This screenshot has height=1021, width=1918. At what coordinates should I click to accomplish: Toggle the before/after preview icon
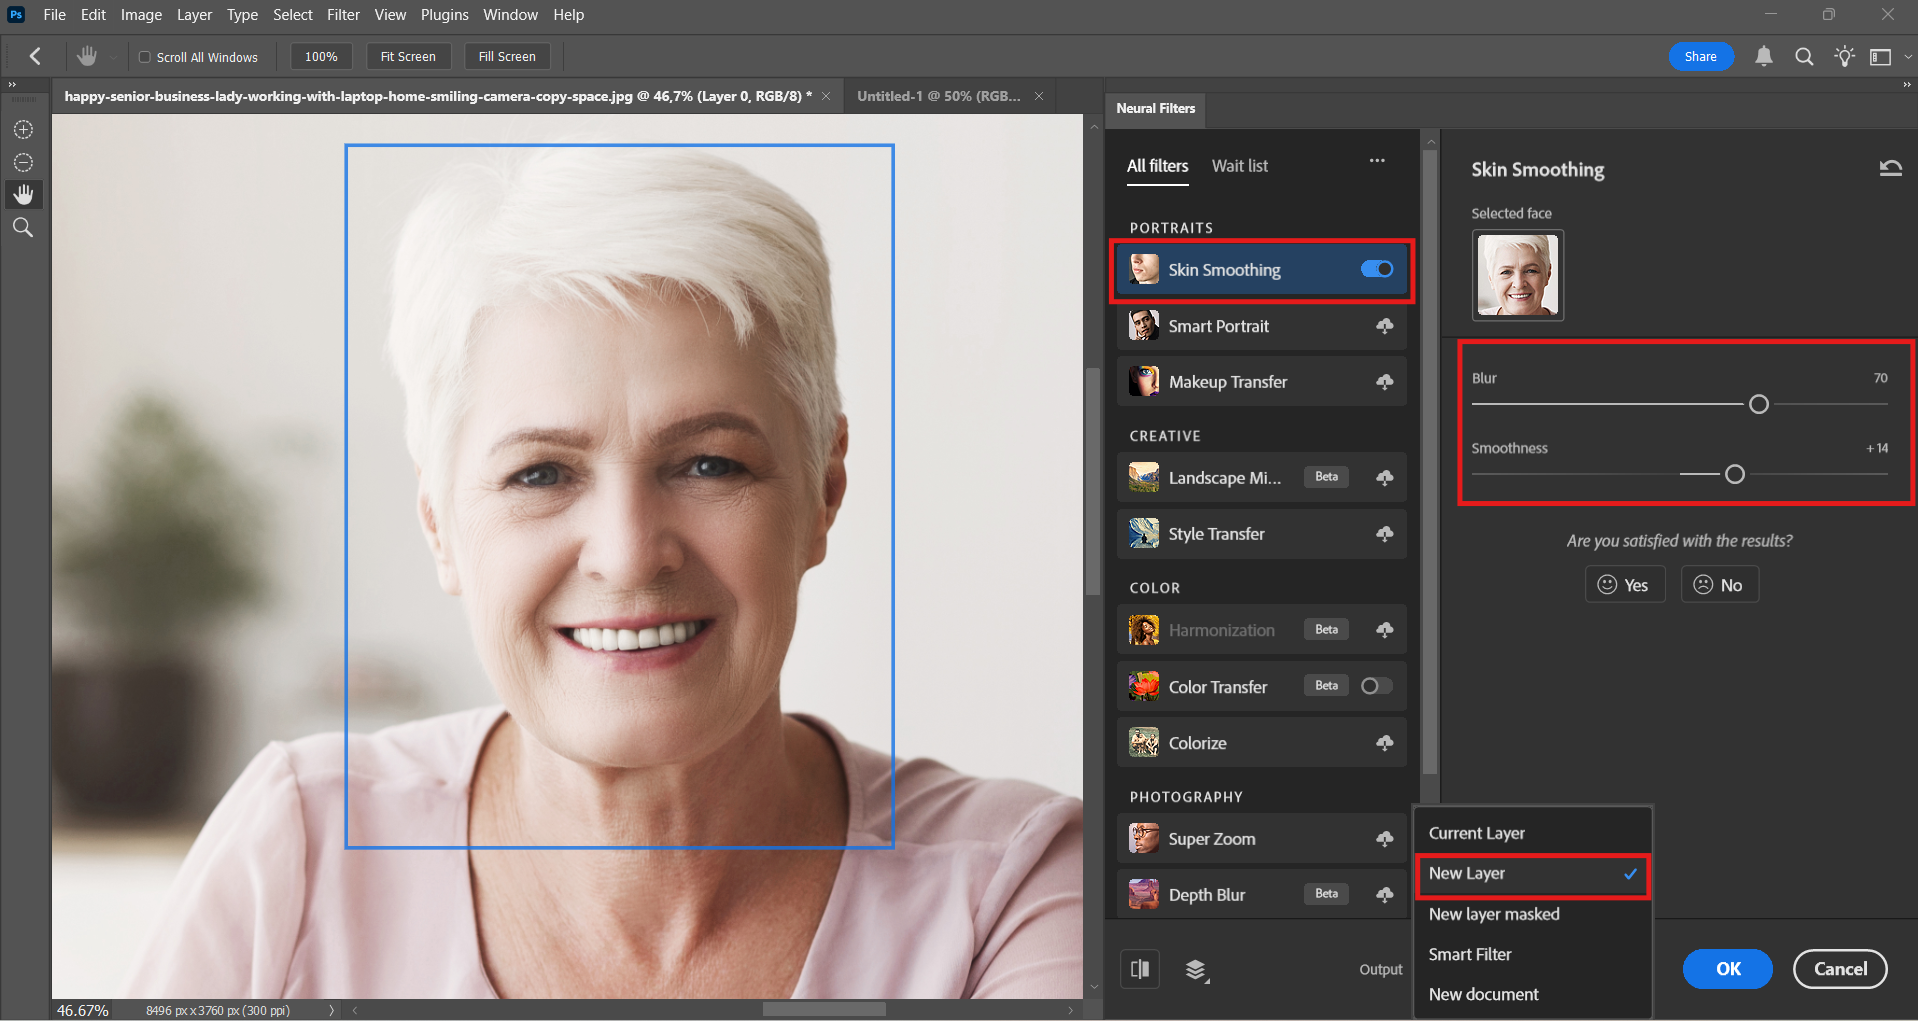coord(1139,968)
